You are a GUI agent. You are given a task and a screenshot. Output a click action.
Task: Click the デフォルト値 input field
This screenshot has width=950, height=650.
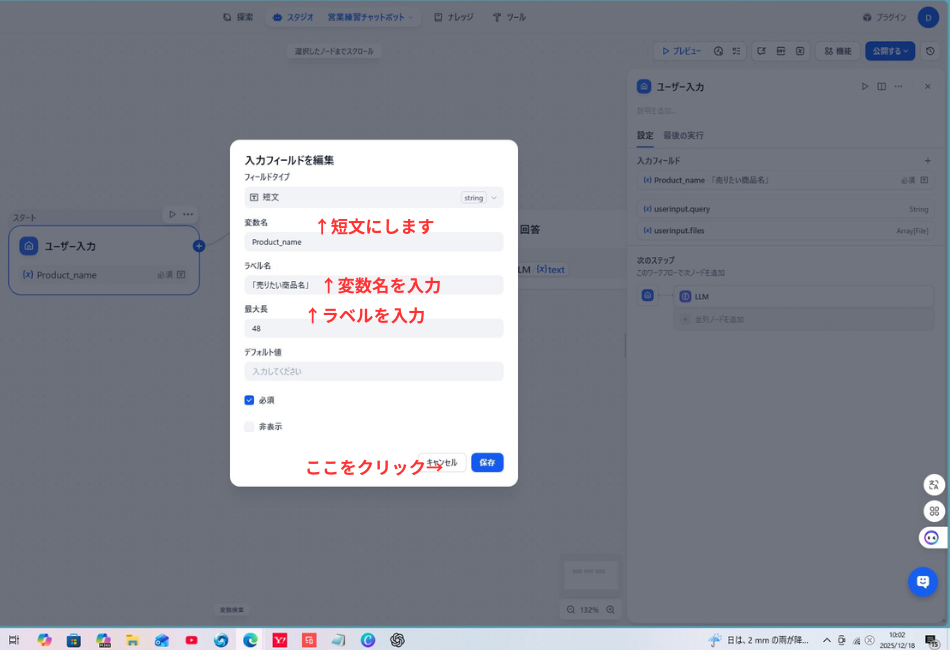(373, 371)
